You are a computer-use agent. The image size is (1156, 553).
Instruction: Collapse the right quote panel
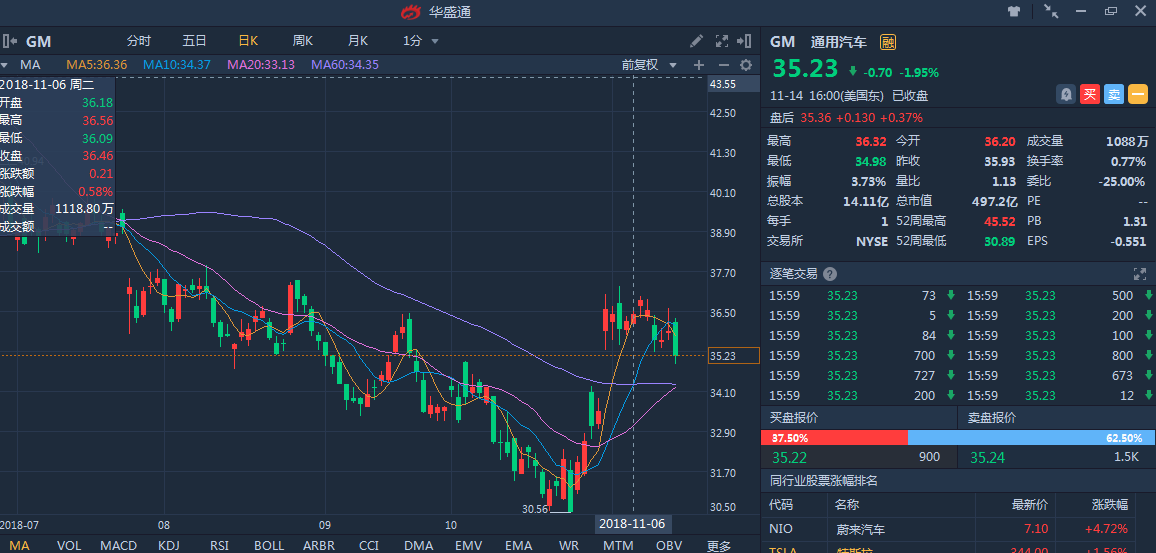click(745, 41)
